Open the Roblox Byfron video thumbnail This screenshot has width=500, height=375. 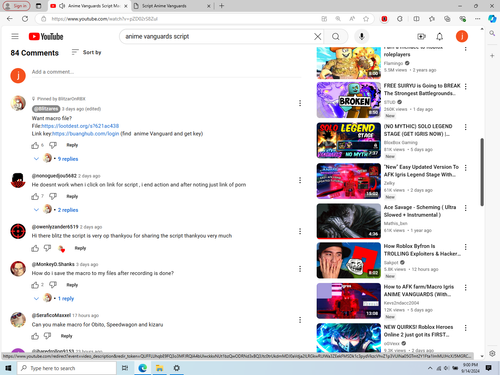349,260
